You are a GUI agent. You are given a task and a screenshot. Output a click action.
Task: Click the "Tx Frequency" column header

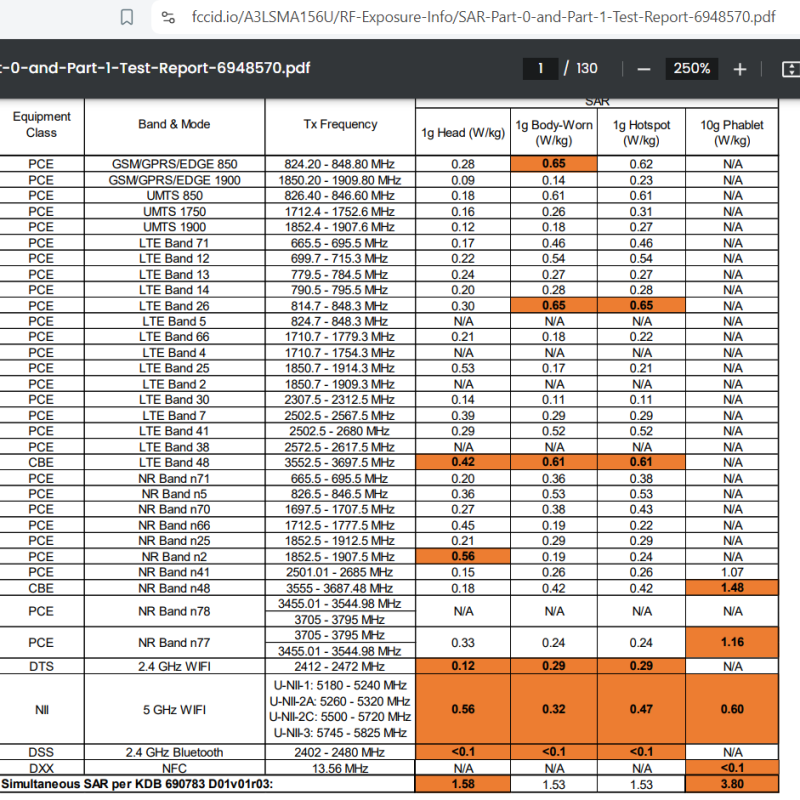click(x=340, y=125)
